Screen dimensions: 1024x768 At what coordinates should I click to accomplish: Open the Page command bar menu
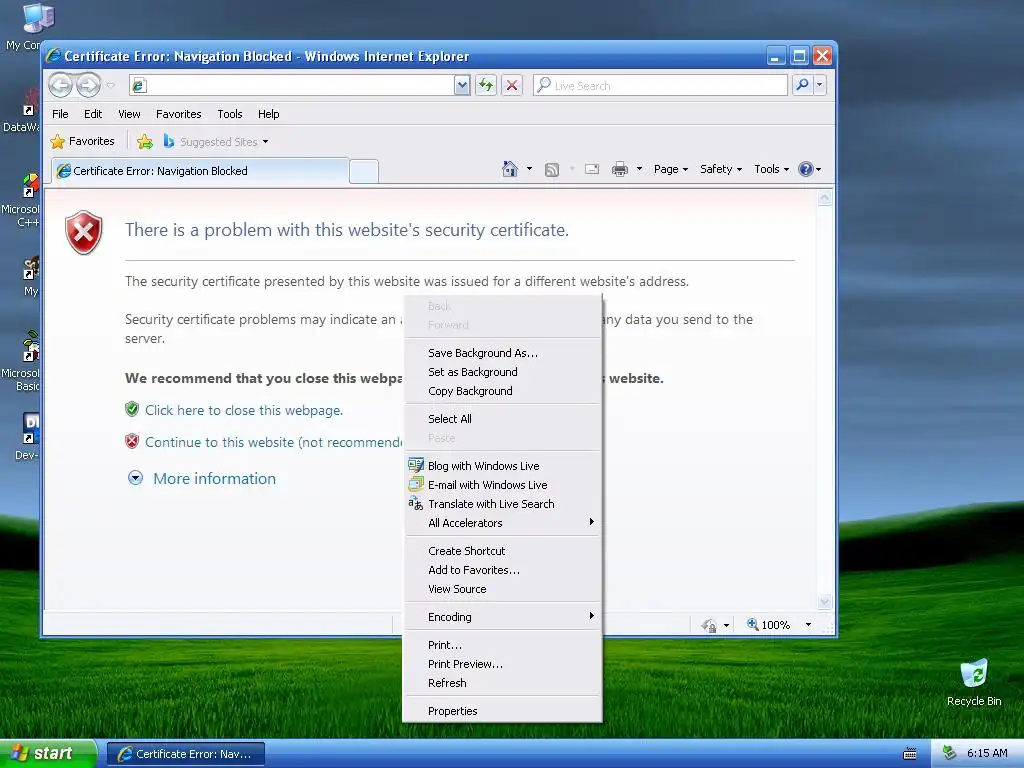click(671, 169)
